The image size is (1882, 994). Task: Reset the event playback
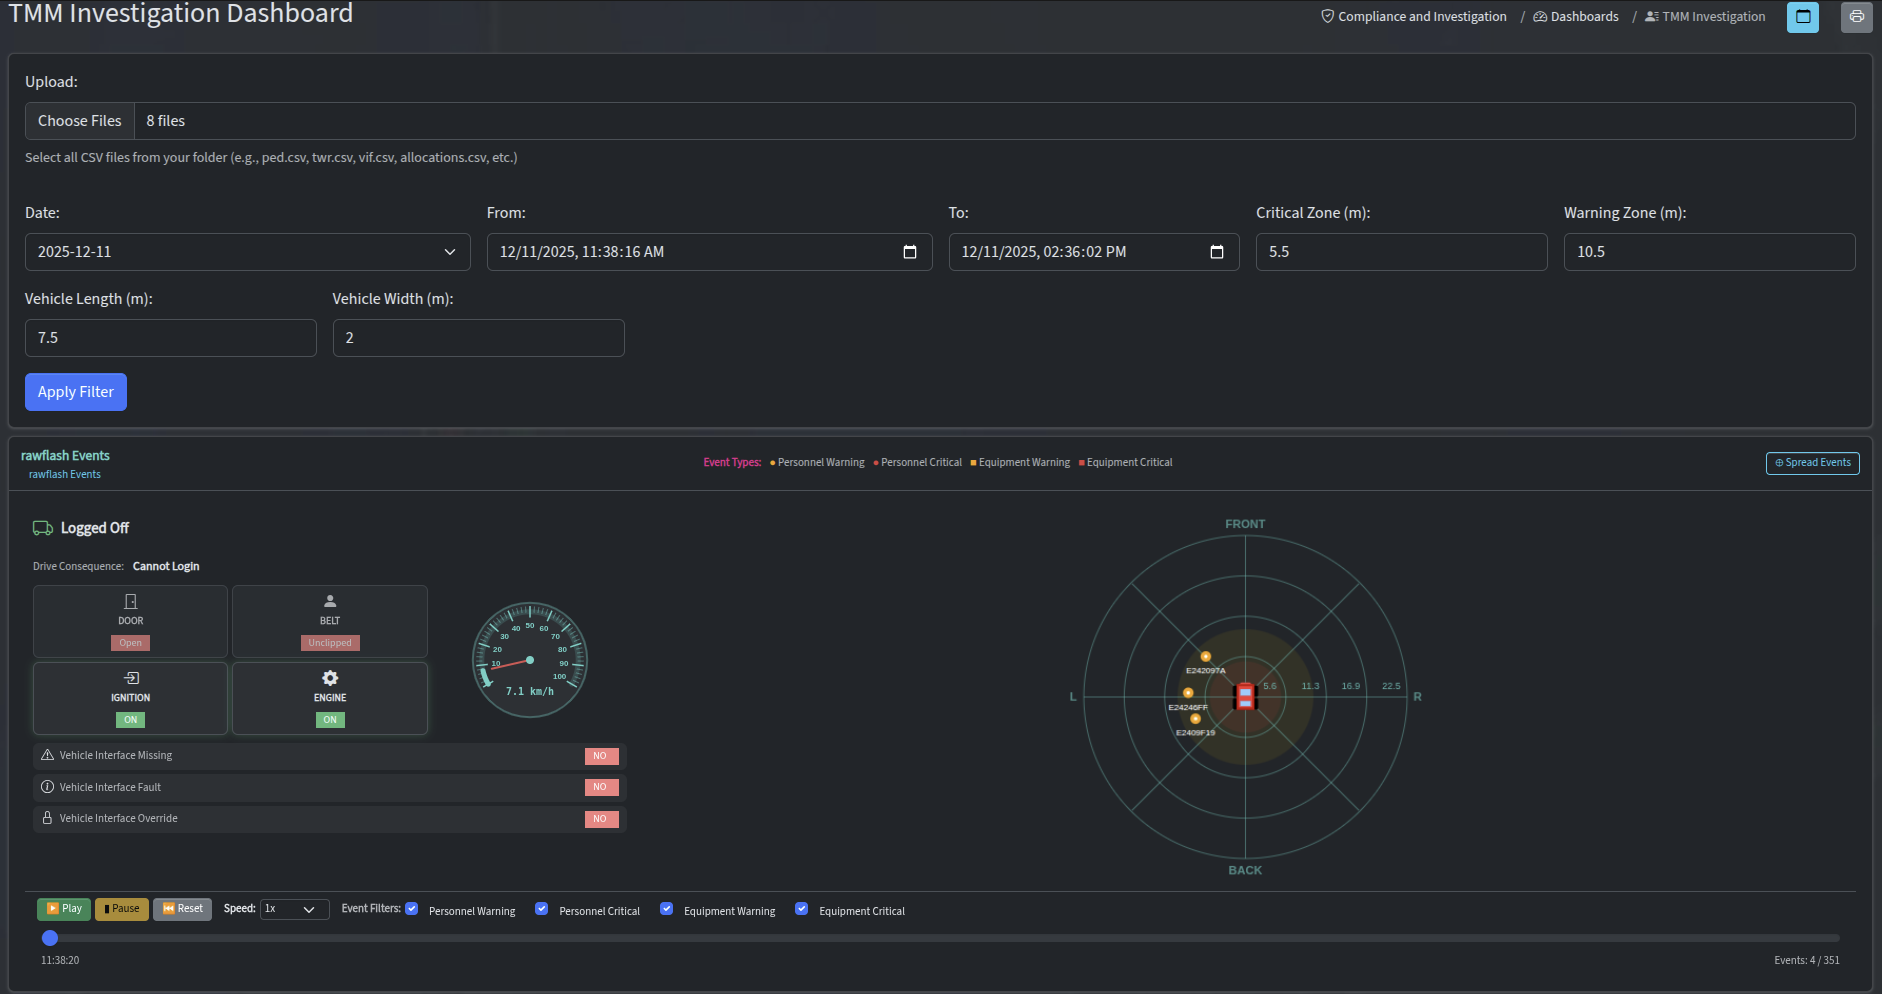182,909
